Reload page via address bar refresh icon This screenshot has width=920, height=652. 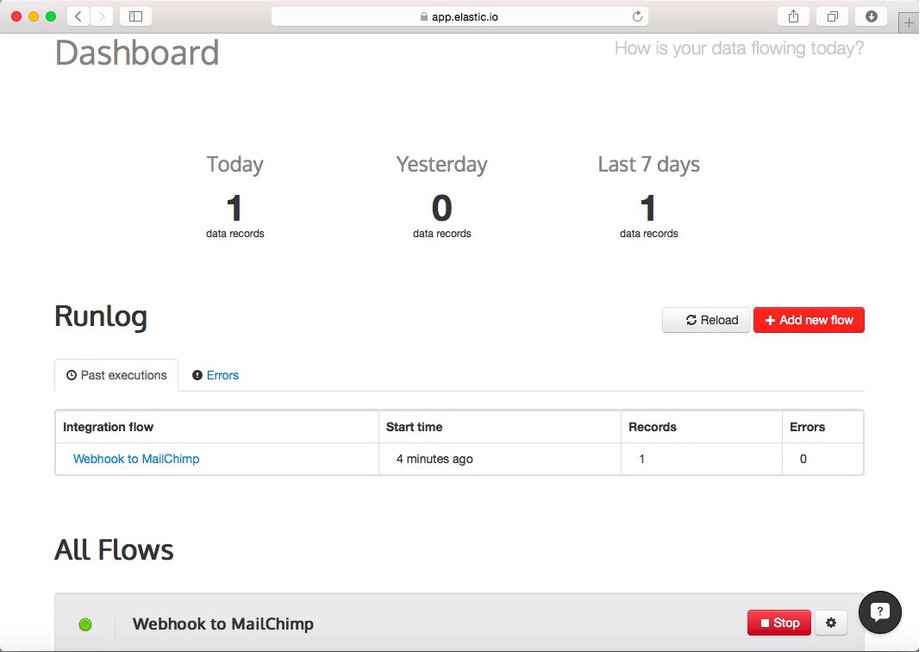pos(637,16)
